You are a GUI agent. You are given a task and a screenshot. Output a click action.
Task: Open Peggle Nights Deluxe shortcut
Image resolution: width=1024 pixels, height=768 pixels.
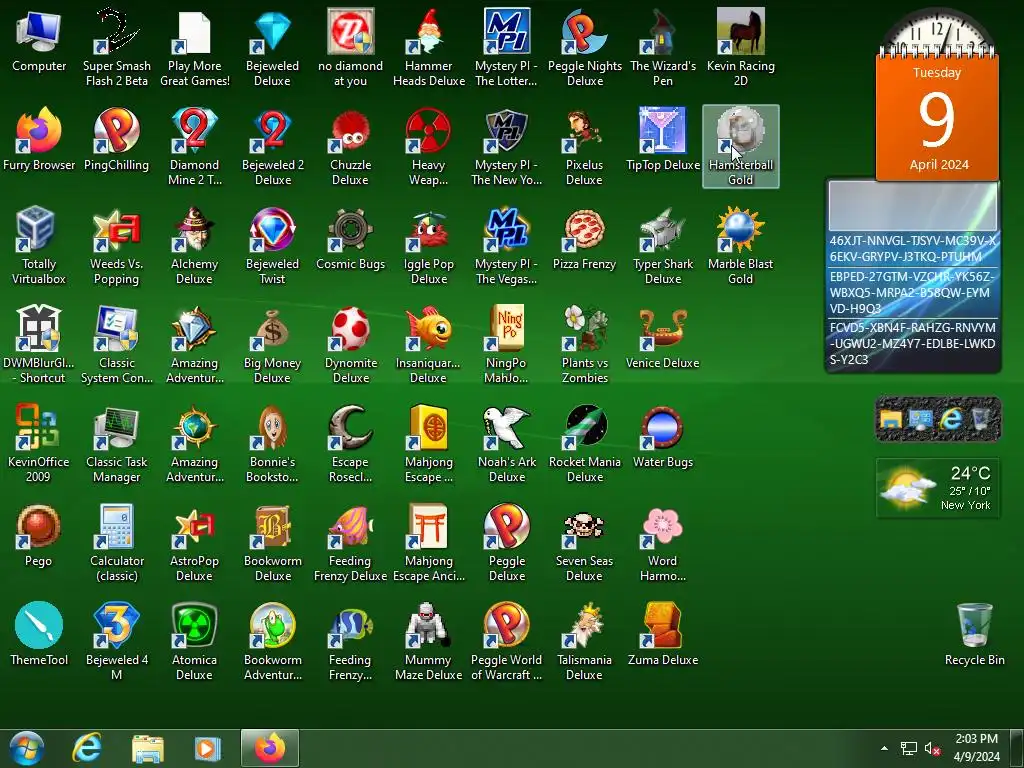pyautogui.click(x=584, y=47)
